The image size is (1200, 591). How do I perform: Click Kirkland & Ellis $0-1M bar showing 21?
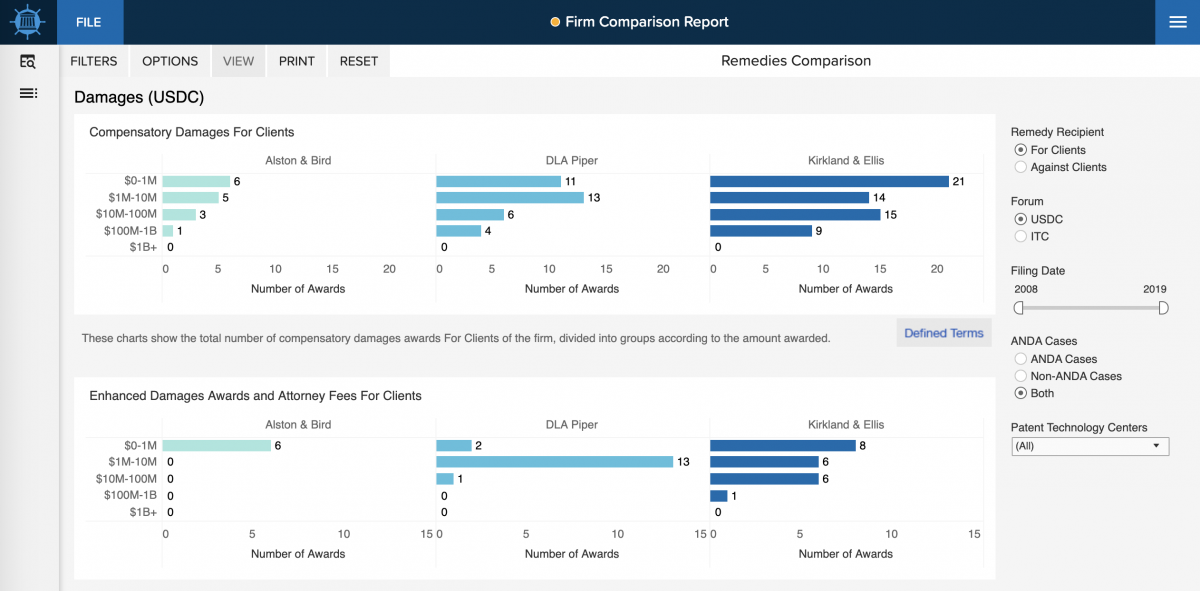coord(828,182)
